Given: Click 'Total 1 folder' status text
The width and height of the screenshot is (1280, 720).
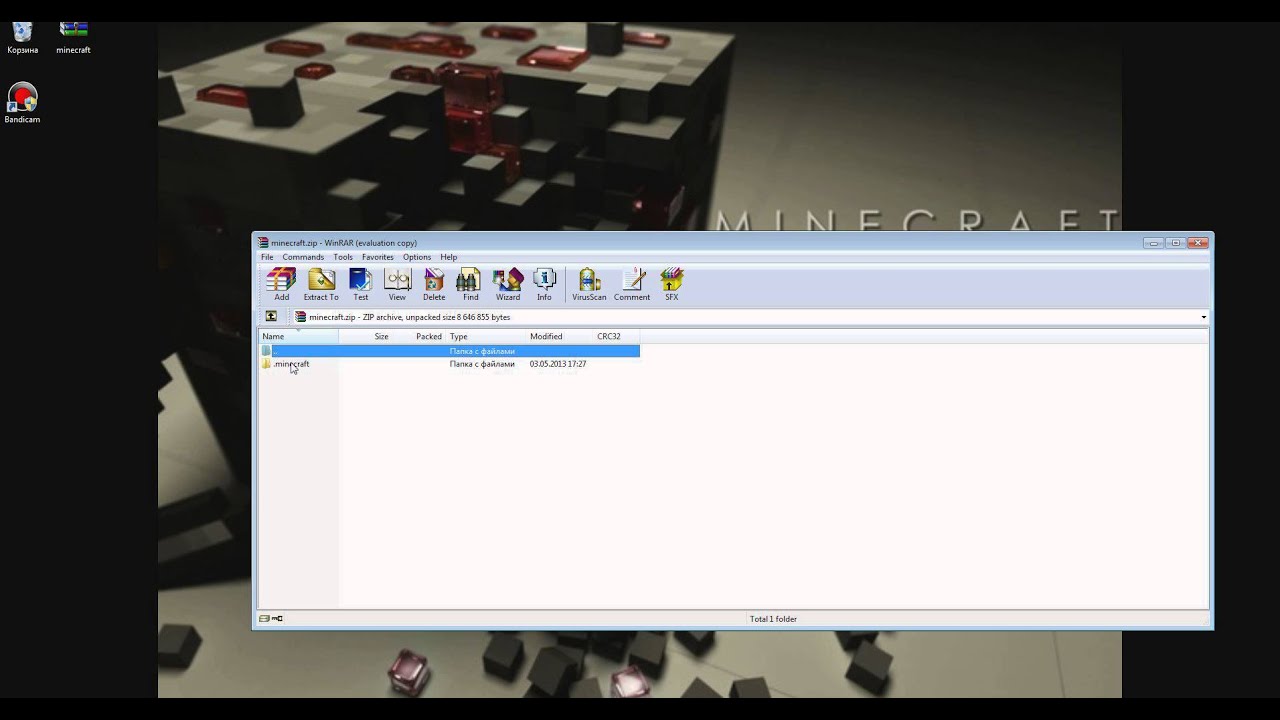Looking at the screenshot, I should point(773,619).
